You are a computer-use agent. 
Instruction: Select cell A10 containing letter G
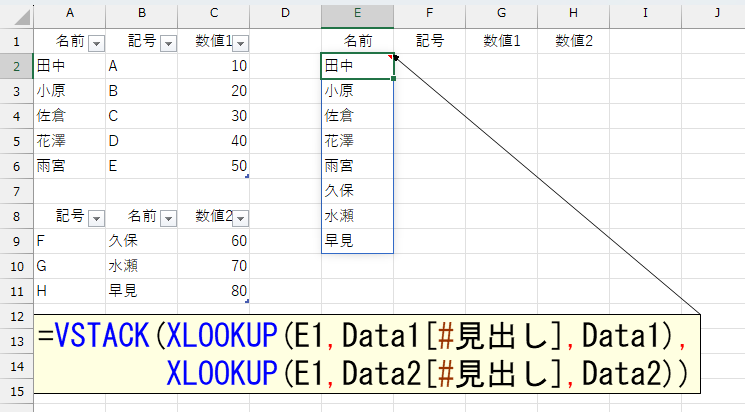tap(70, 266)
